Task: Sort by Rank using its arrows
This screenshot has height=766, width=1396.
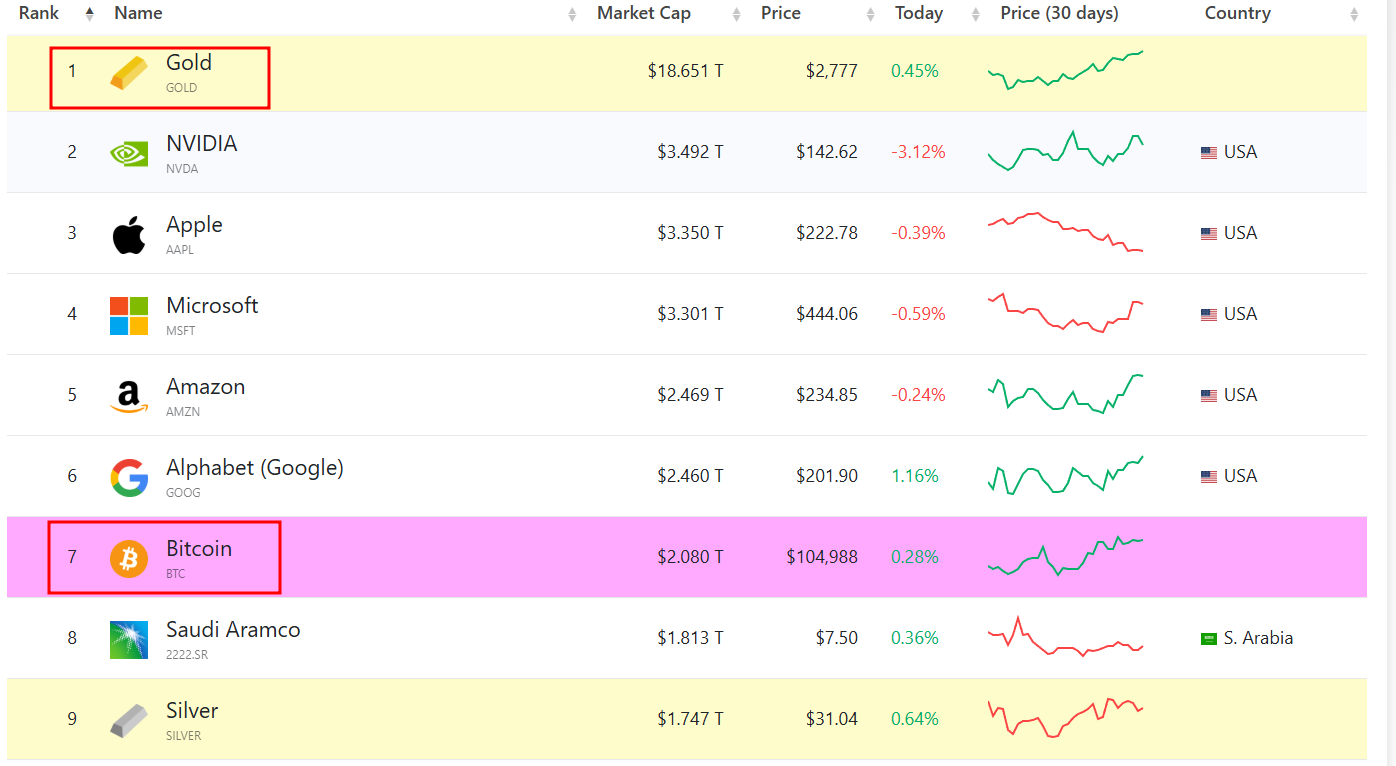Action: click(89, 14)
